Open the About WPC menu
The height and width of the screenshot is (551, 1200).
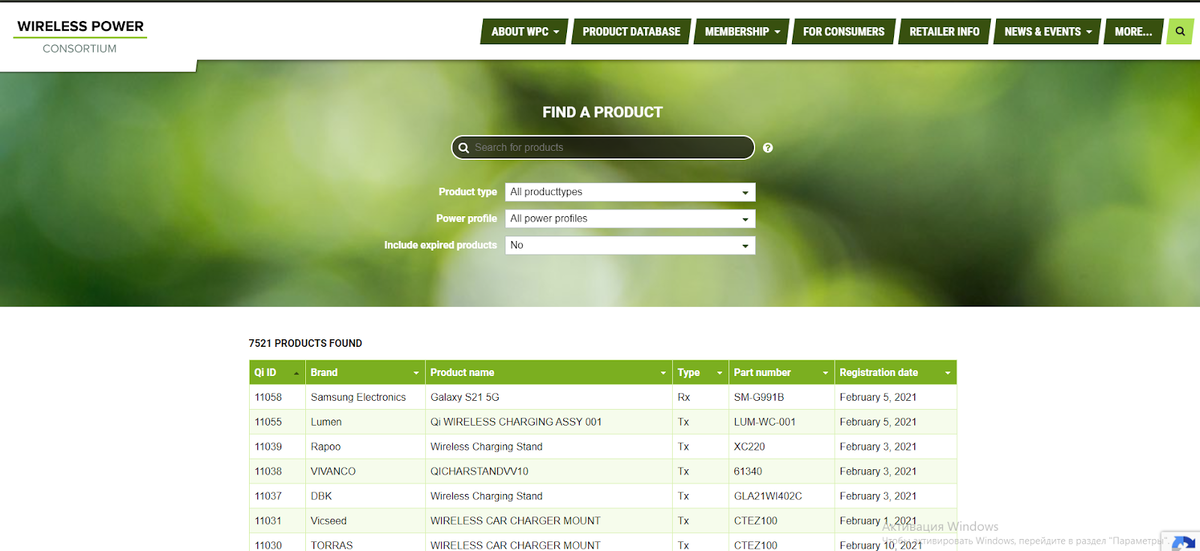525,31
